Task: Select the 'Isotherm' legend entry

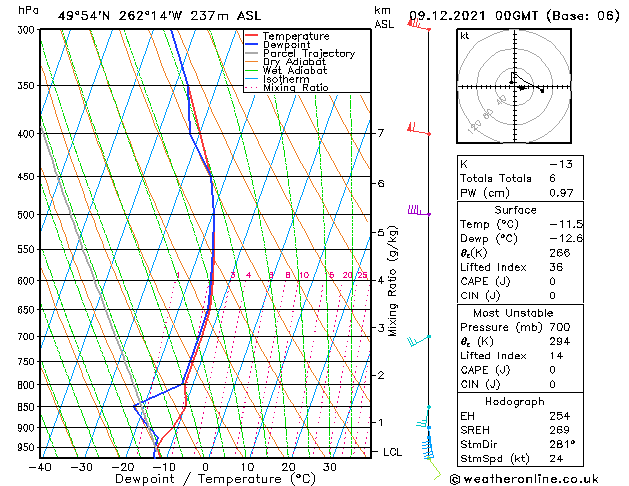Action: tap(286, 79)
